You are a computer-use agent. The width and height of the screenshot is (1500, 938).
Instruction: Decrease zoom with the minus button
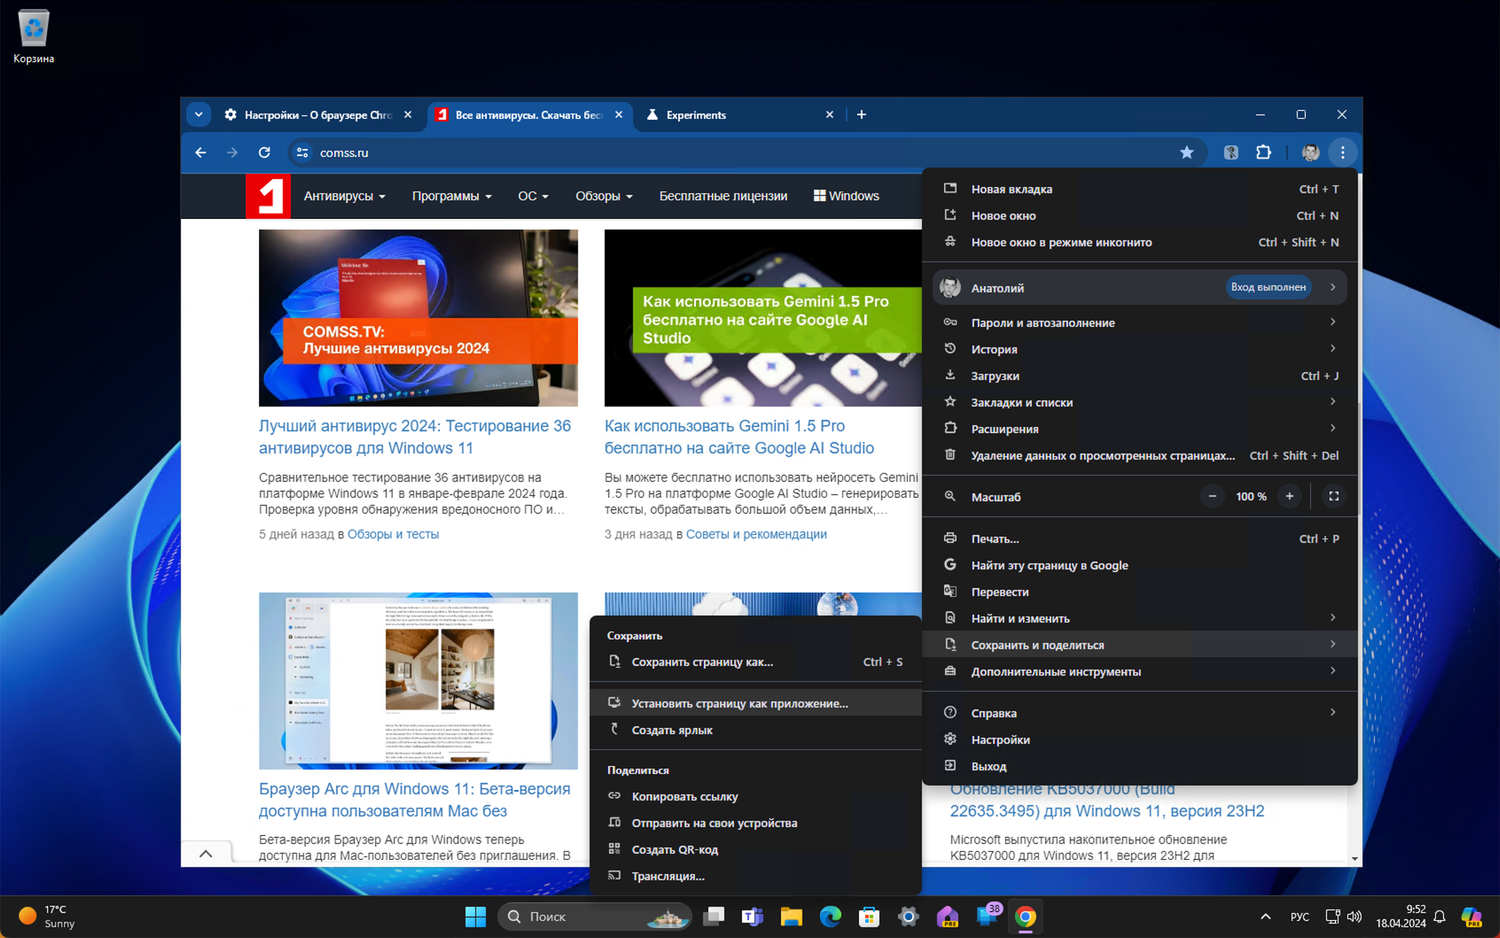[x=1212, y=496]
